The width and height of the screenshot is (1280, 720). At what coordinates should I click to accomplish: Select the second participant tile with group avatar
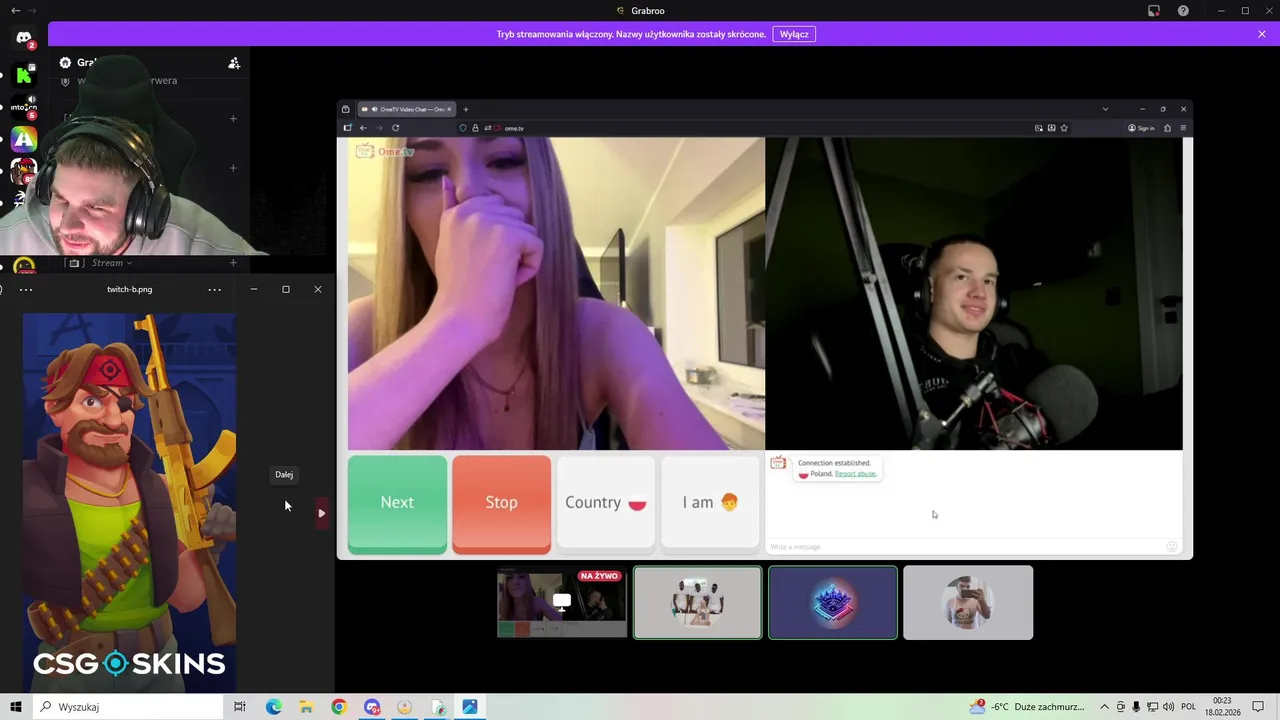point(698,602)
